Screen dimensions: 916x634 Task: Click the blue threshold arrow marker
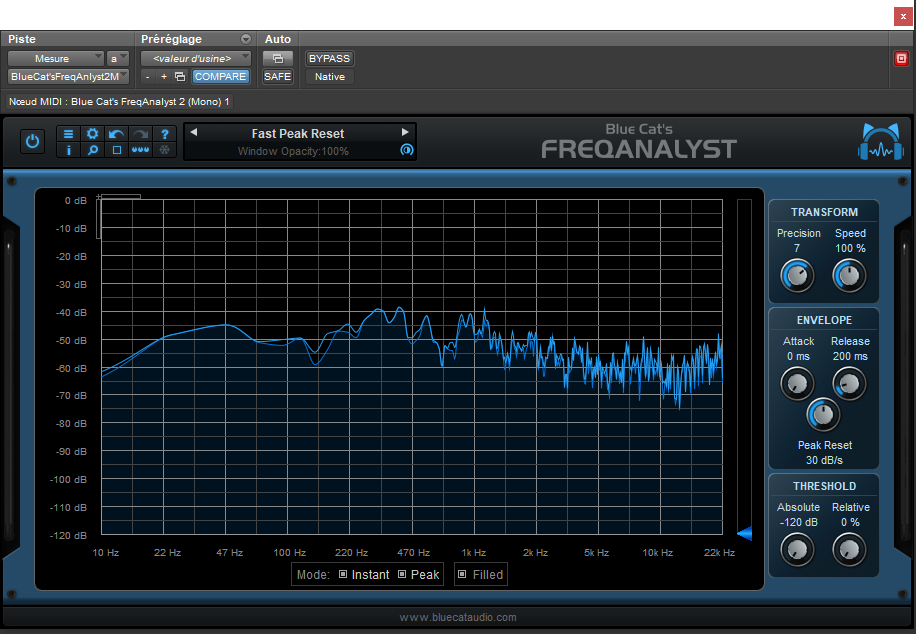744,533
